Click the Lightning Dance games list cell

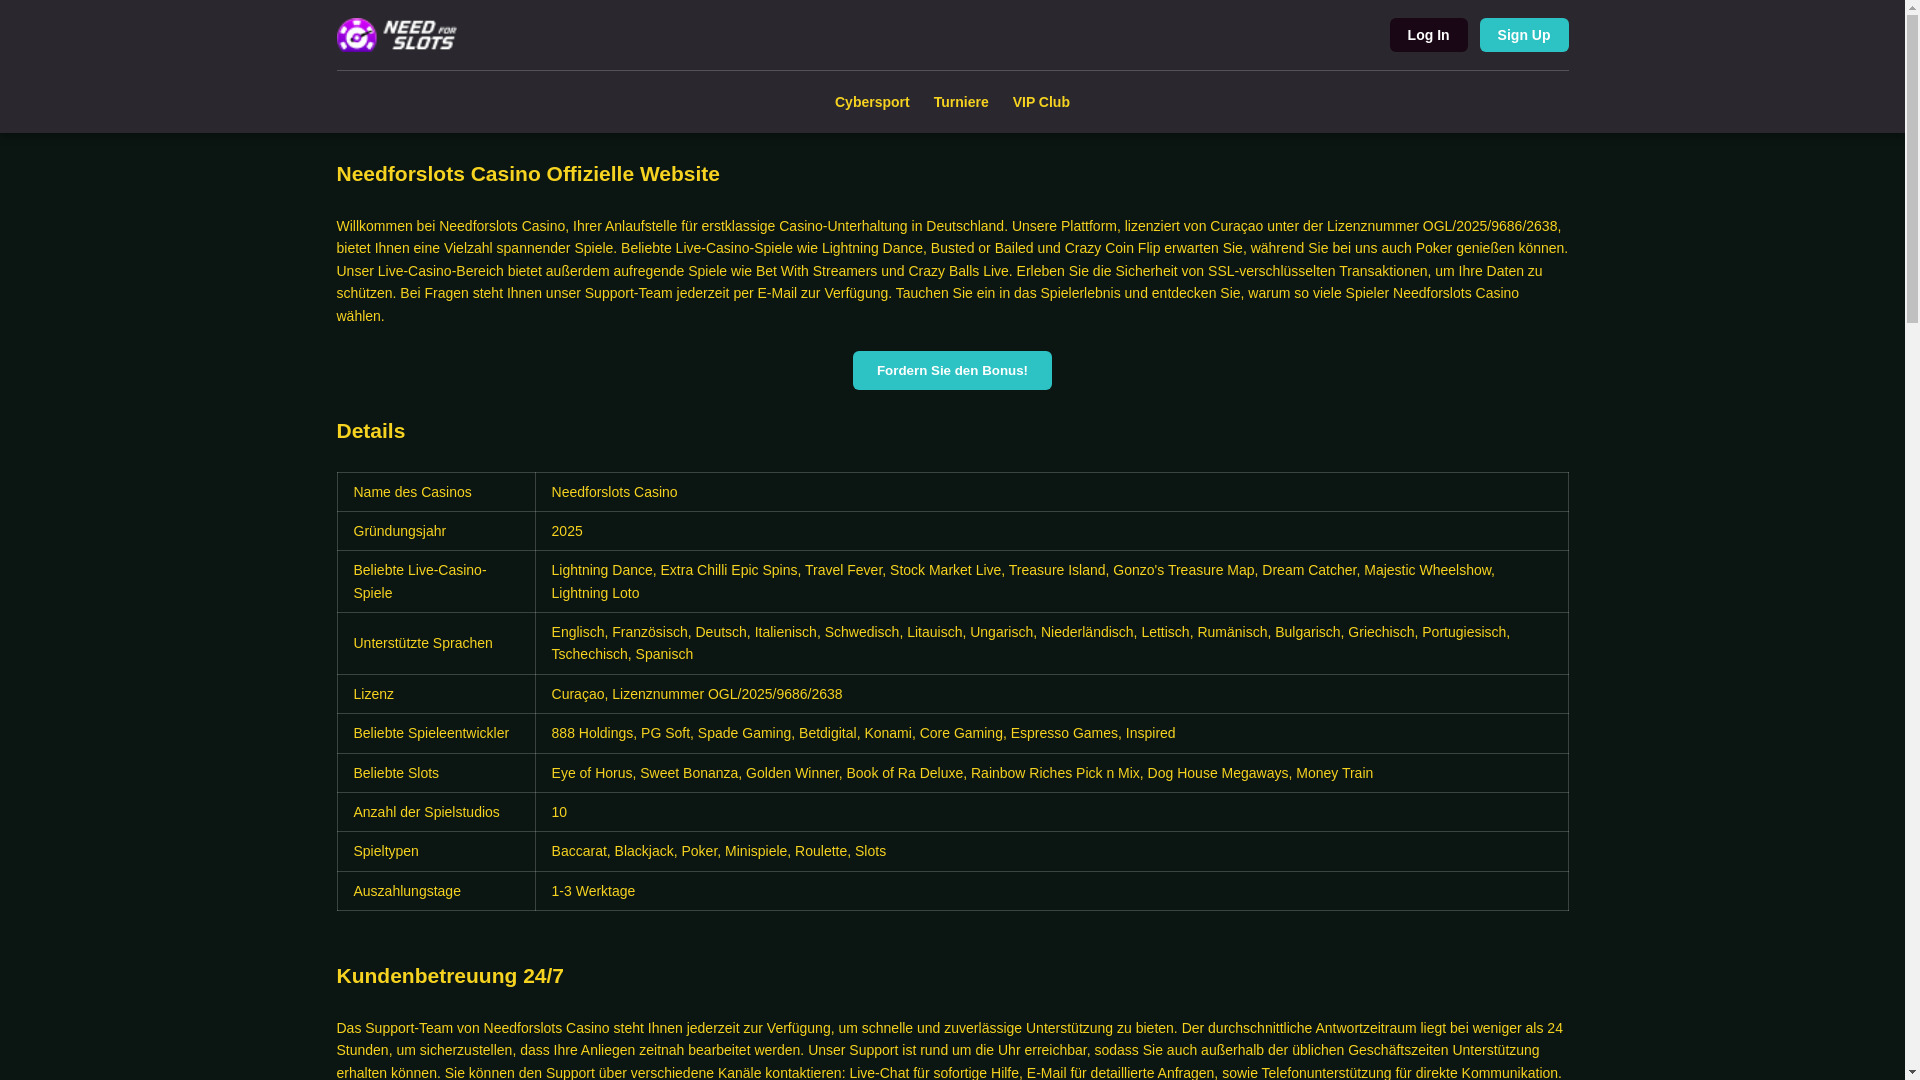(x=1051, y=581)
